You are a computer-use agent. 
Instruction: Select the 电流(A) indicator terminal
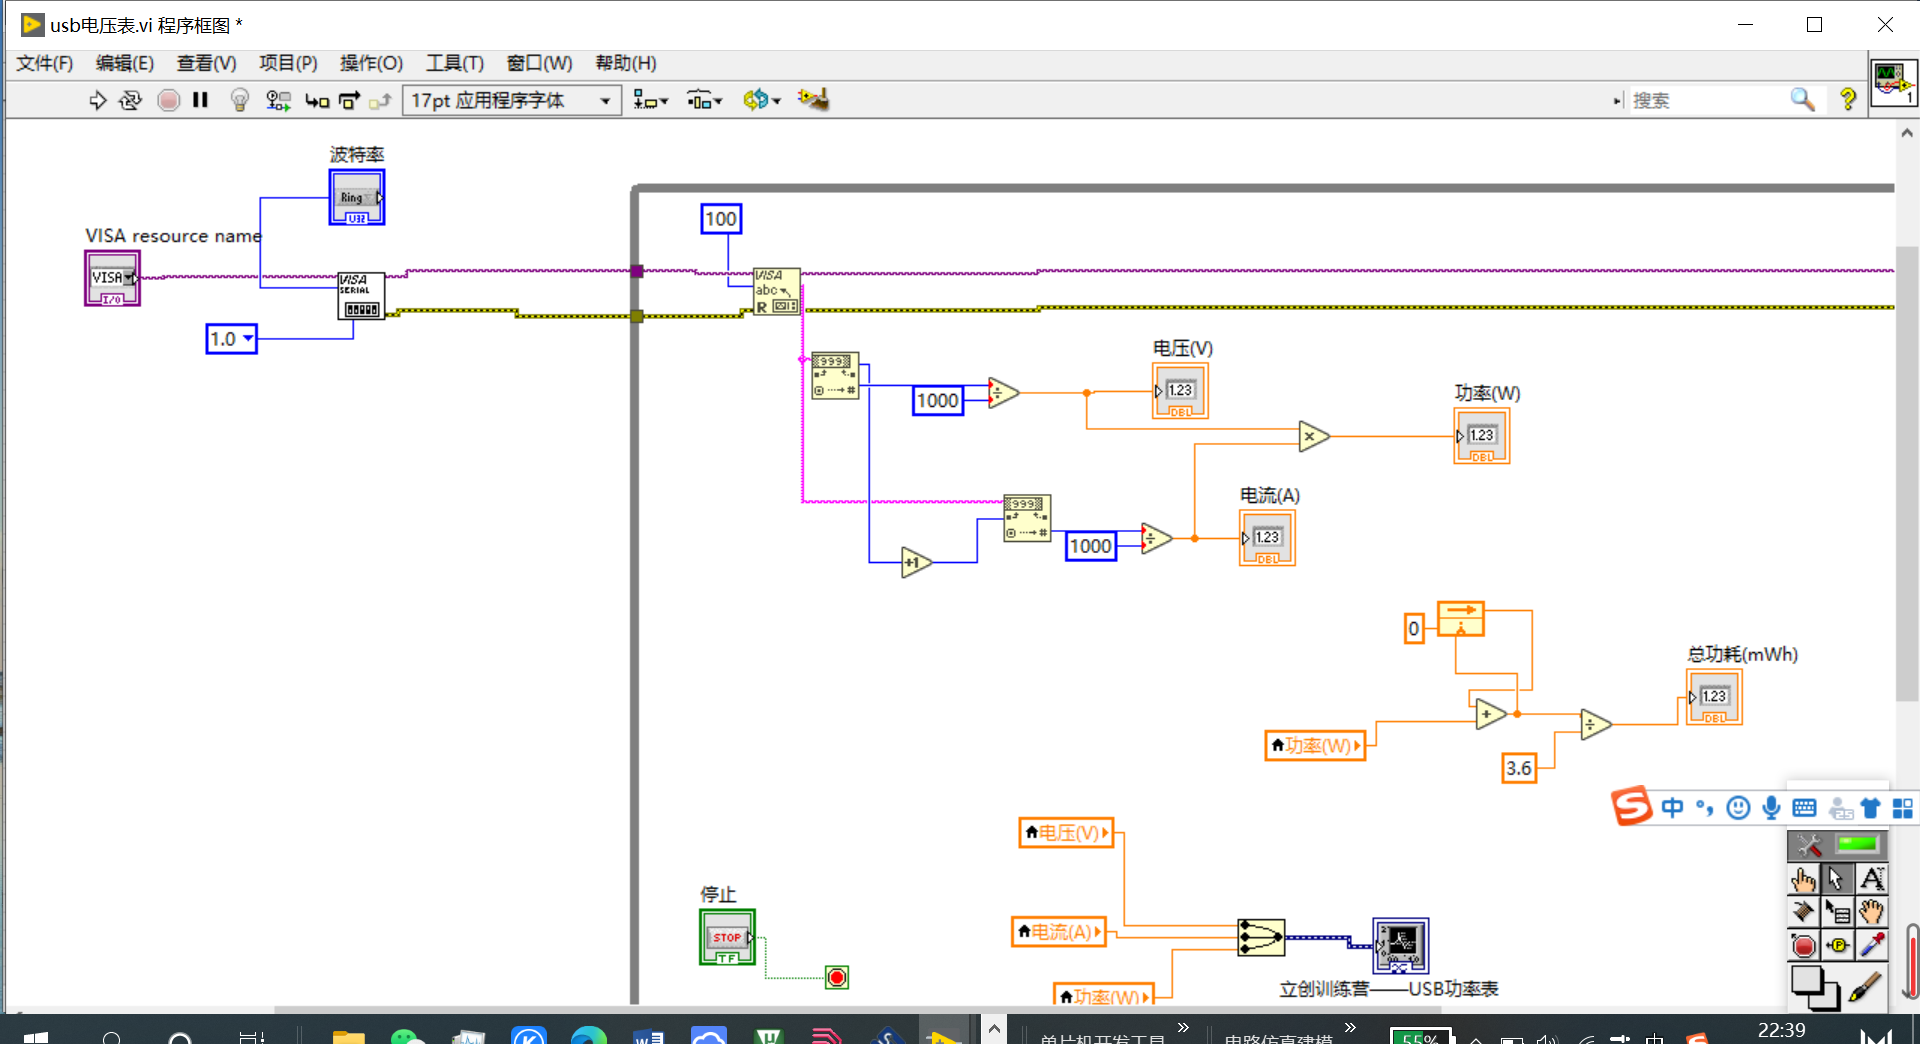click(x=1267, y=538)
